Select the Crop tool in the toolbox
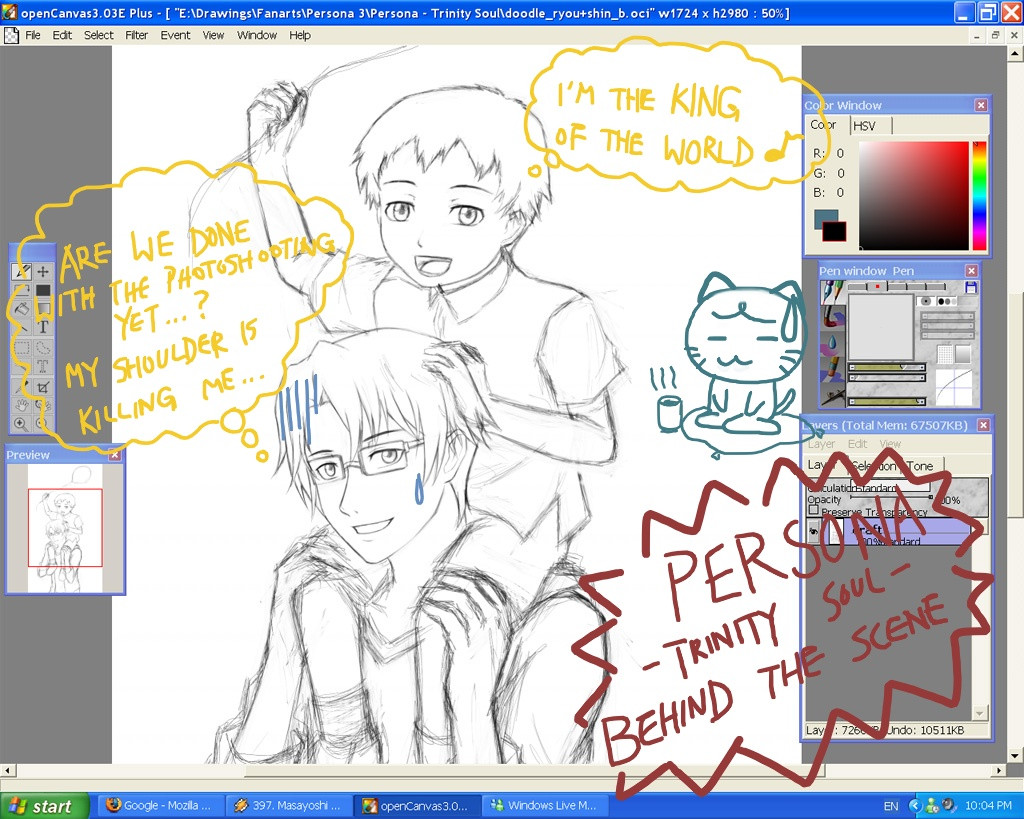The image size is (1024, 819). [43, 387]
